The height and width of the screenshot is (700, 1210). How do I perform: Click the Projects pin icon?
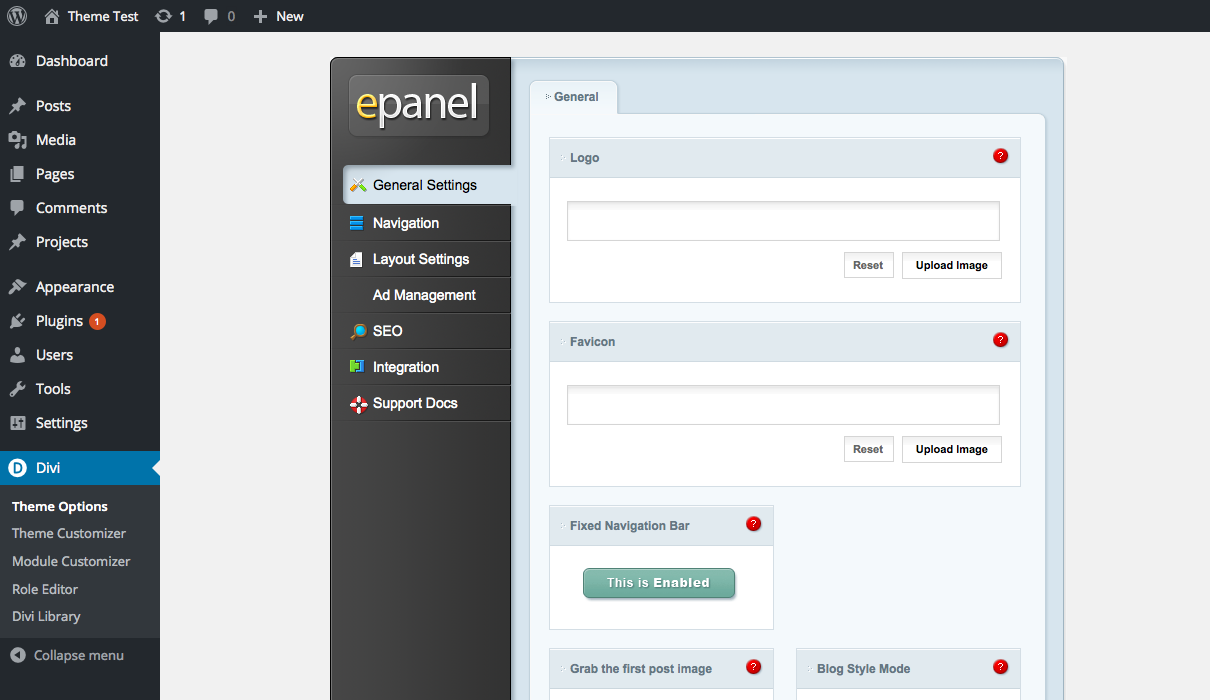point(17,242)
